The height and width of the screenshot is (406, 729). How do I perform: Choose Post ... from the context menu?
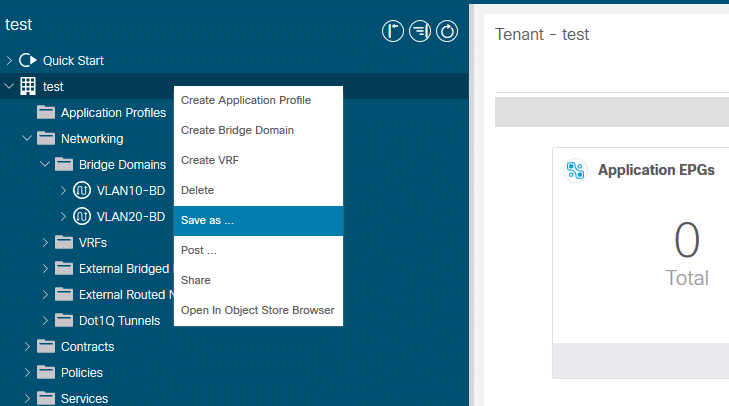pyautogui.click(x=258, y=250)
